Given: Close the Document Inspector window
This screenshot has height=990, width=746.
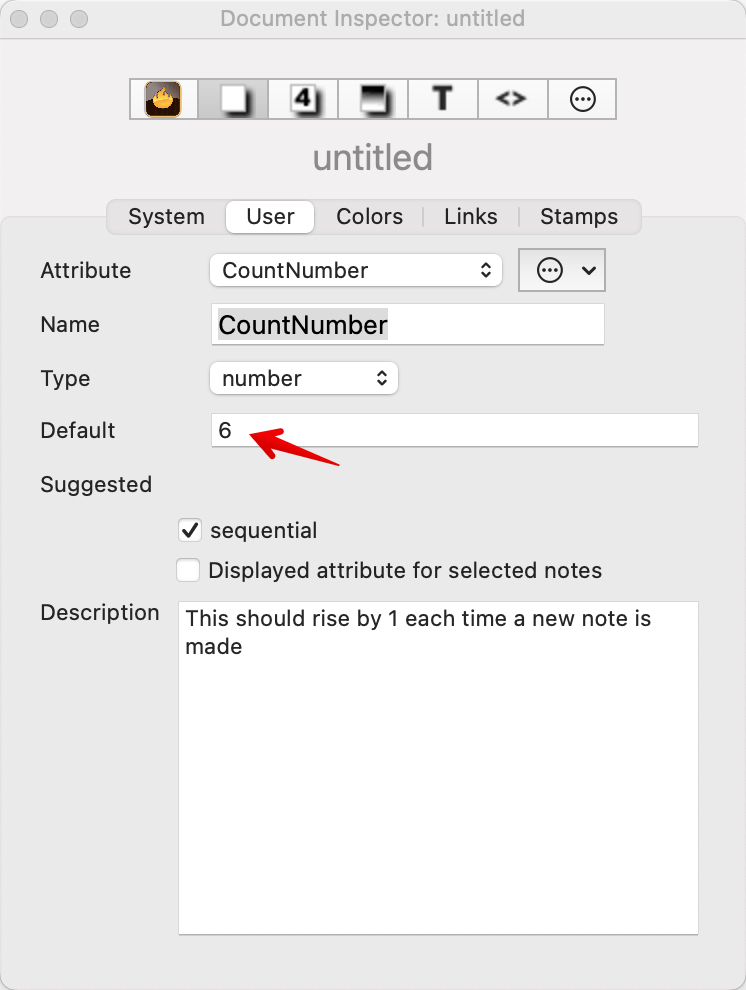Looking at the screenshot, I should (20, 19).
